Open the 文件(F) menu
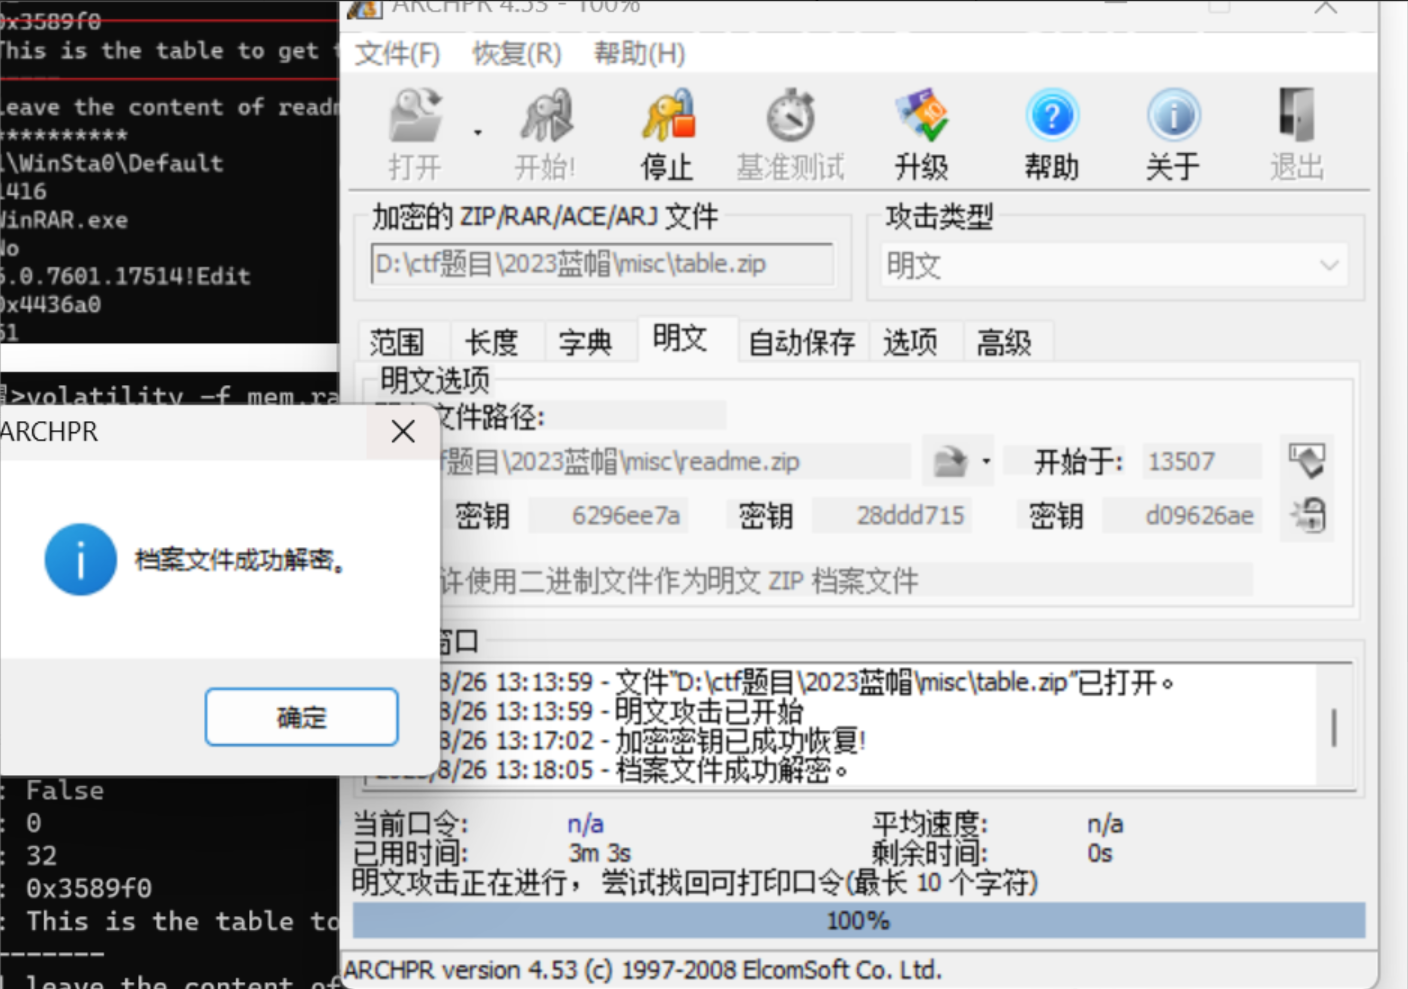This screenshot has height=989, width=1408. pyautogui.click(x=397, y=53)
